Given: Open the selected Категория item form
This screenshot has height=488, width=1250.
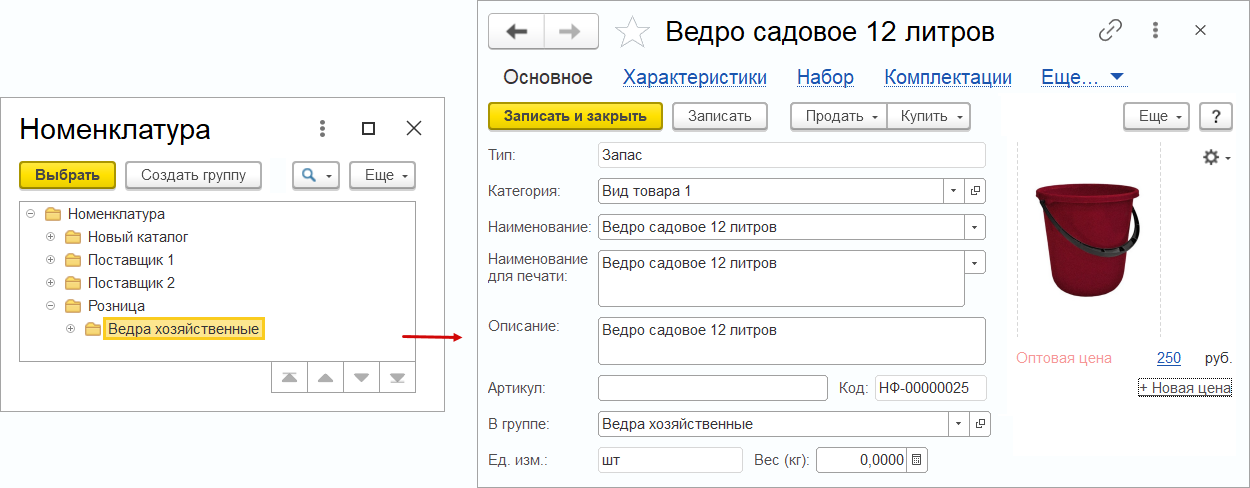Looking at the screenshot, I should [x=978, y=190].
